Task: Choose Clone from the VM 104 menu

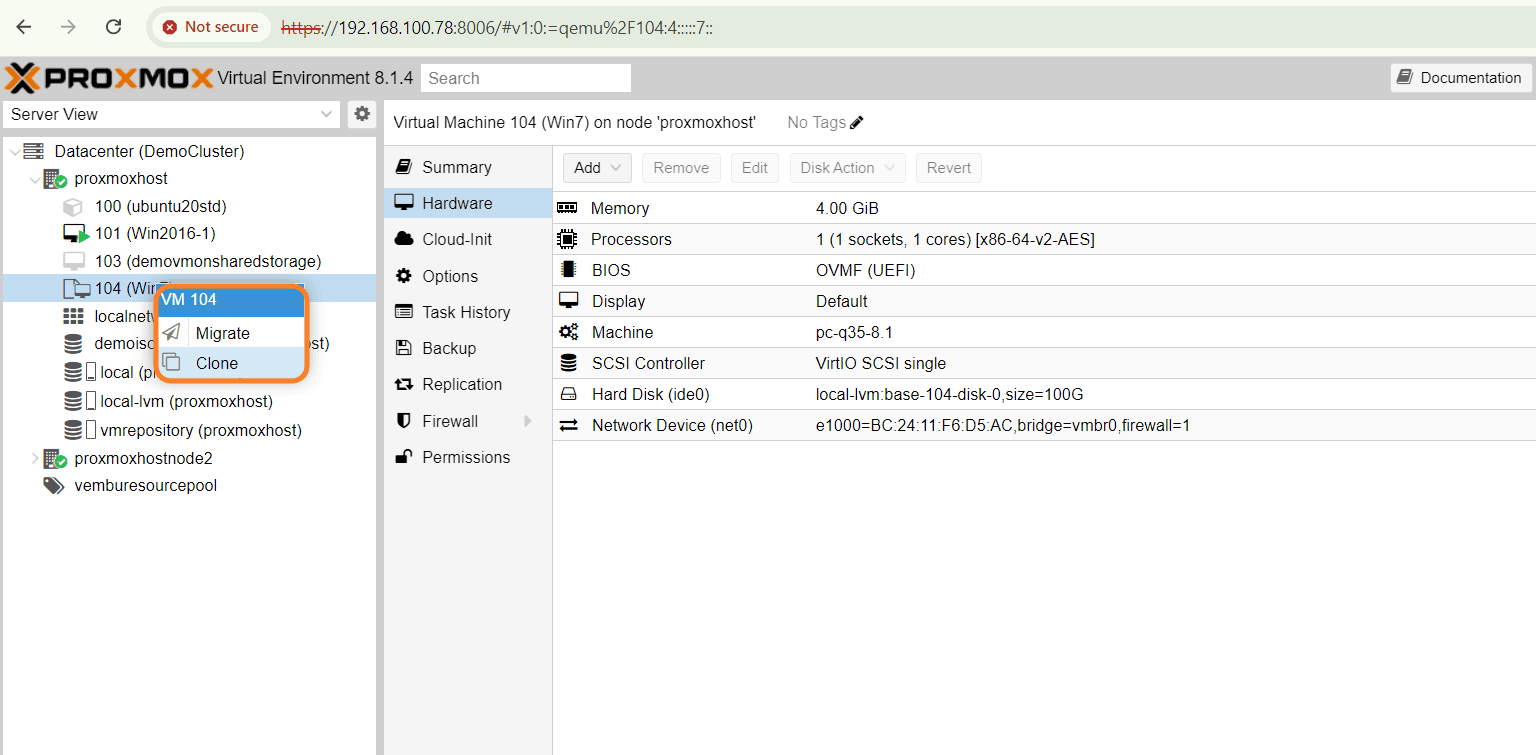Action: [230, 363]
